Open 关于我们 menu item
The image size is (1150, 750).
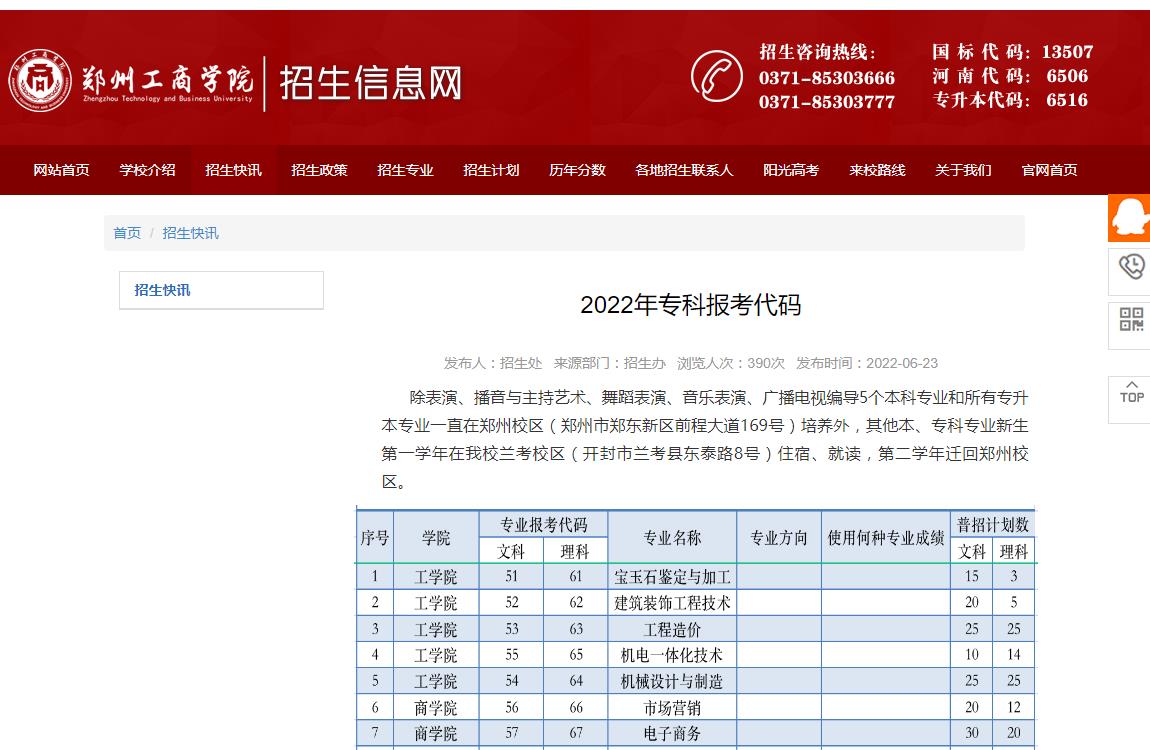pyautogui.click(x=963, y=170)
